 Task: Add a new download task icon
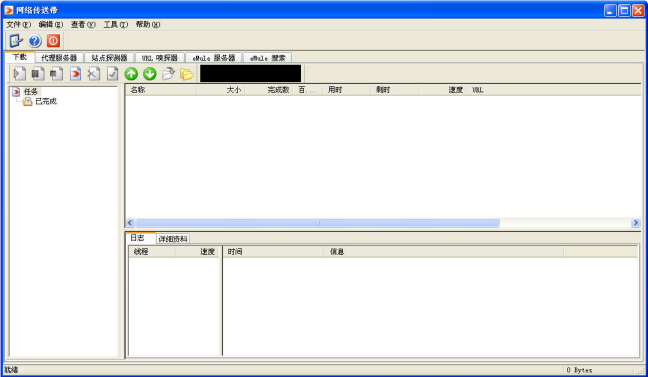(75, 74)
